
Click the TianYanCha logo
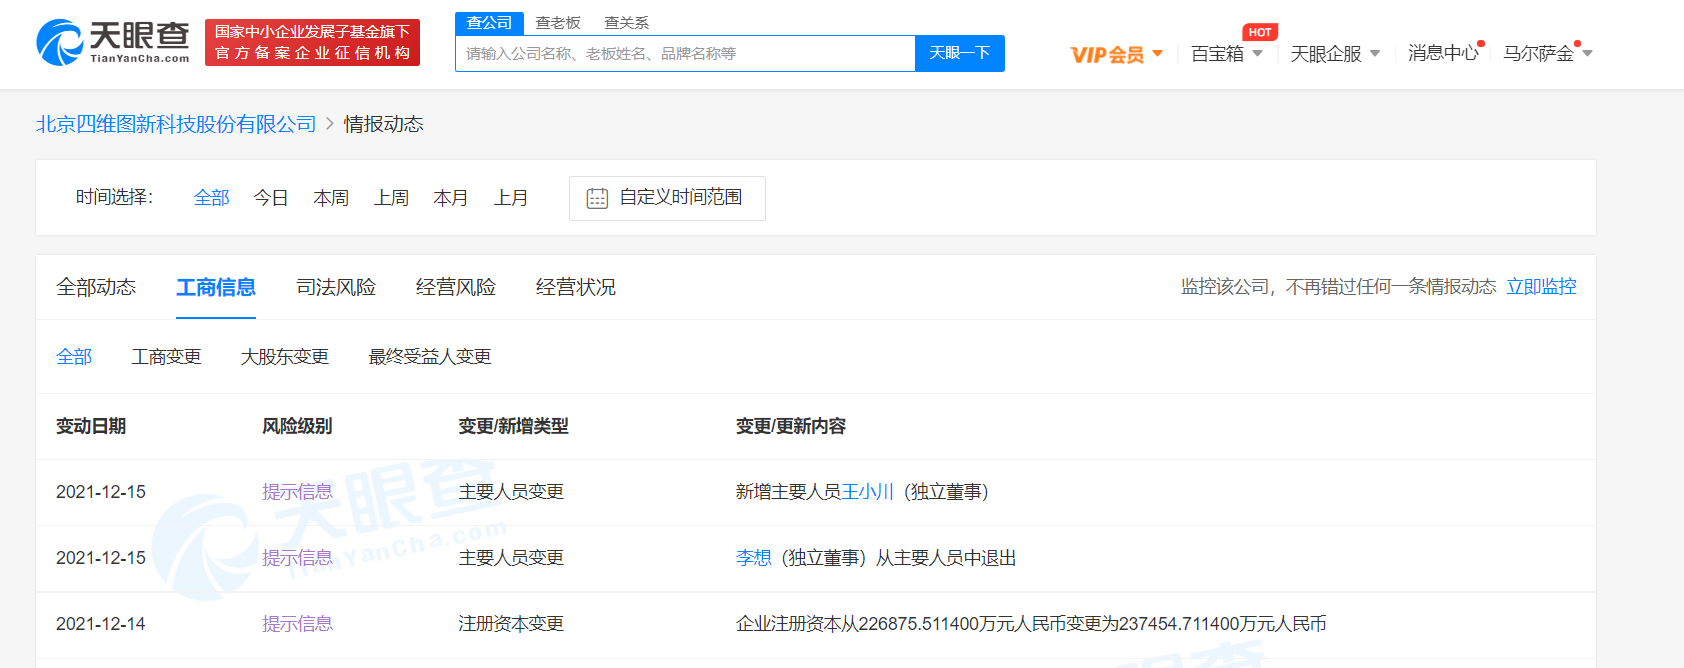pyautogui.click(x=113, y=42)
